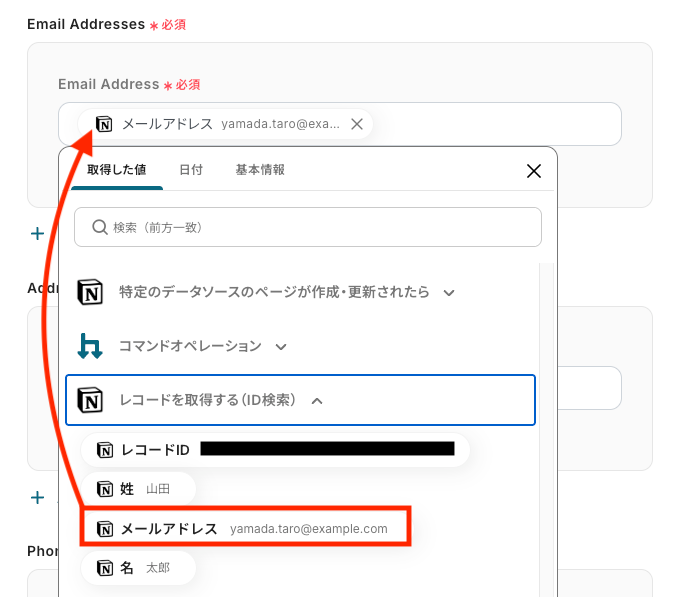Click the Notion icon in the Email Address chip

click(x=104, y=124)
